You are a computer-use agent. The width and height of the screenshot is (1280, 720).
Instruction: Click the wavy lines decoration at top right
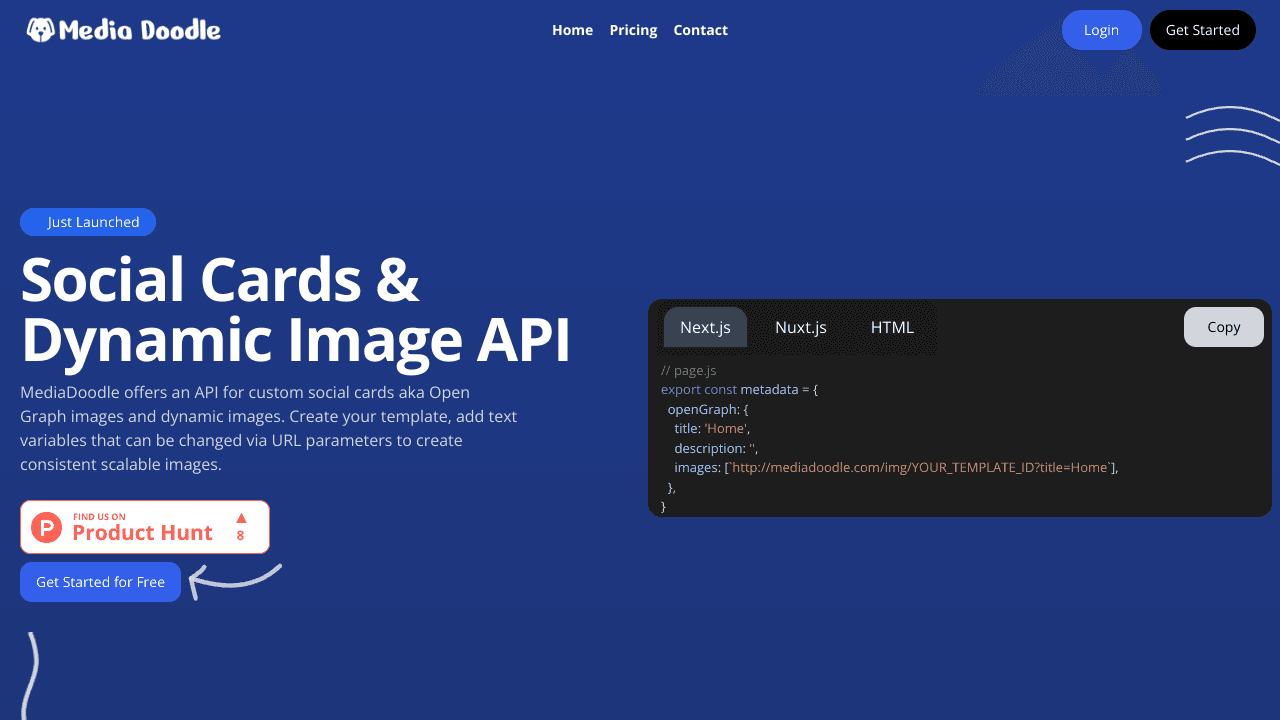click(1232, 135)
